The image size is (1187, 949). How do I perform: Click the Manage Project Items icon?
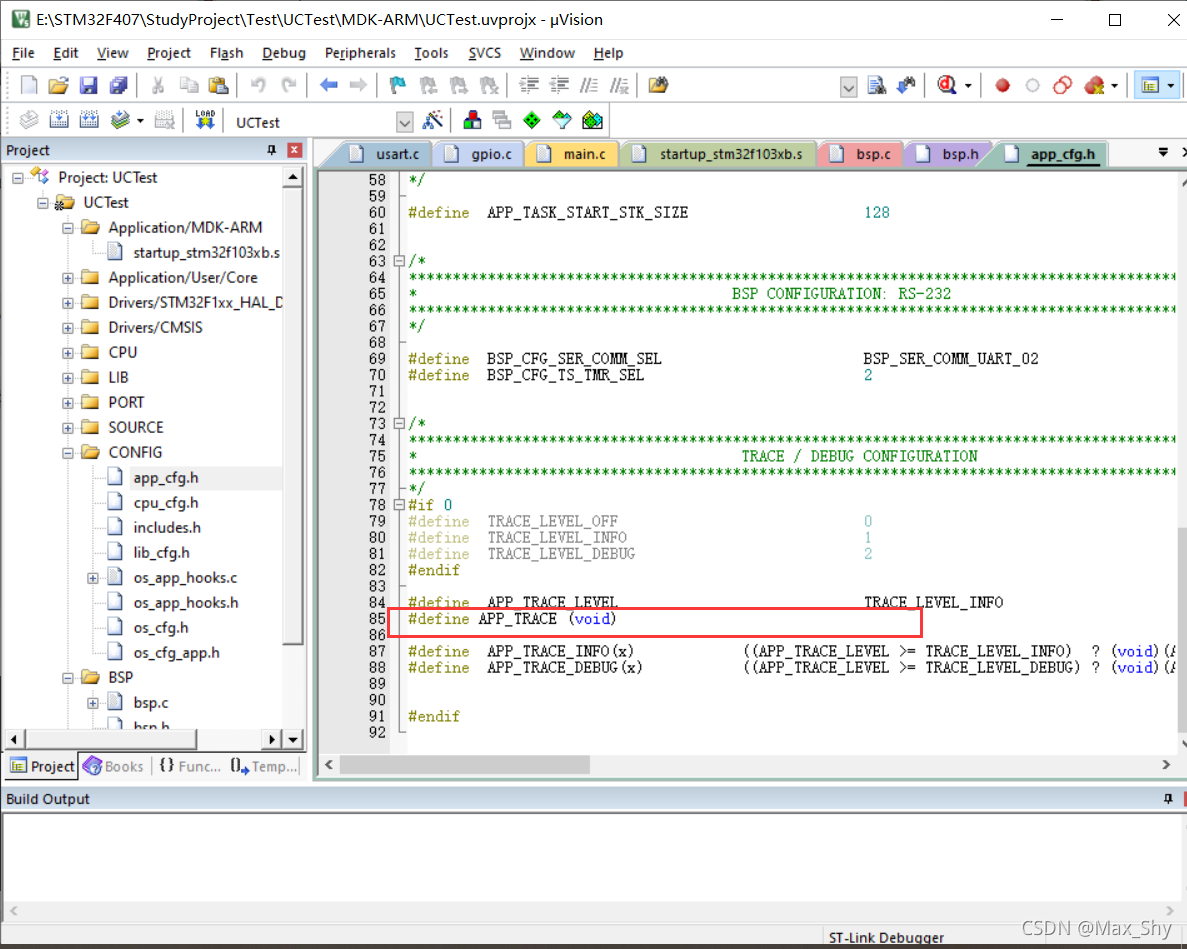tap(472, 120)
